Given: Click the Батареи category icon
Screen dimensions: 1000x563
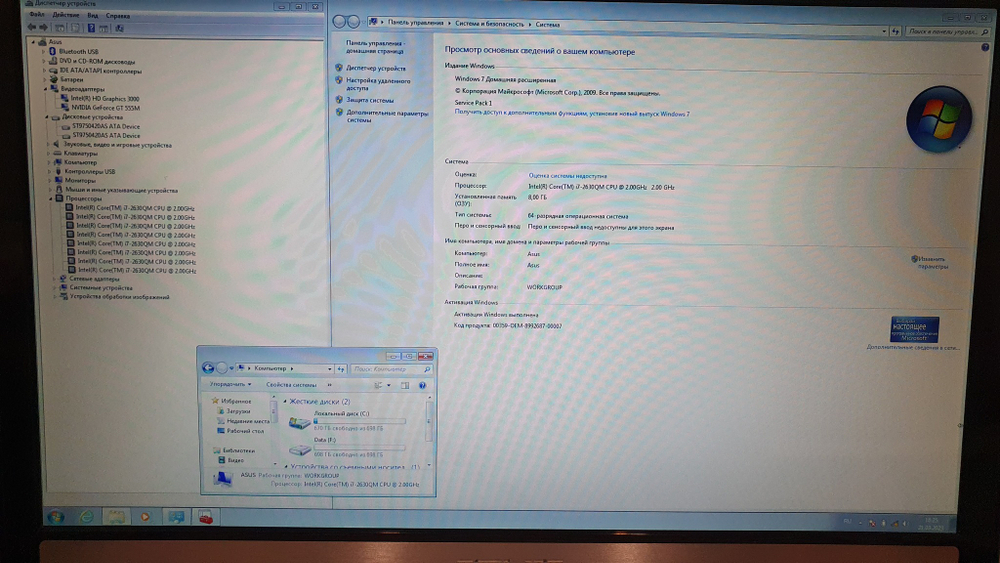Looking at the screenshot, I should pos(54,80).
